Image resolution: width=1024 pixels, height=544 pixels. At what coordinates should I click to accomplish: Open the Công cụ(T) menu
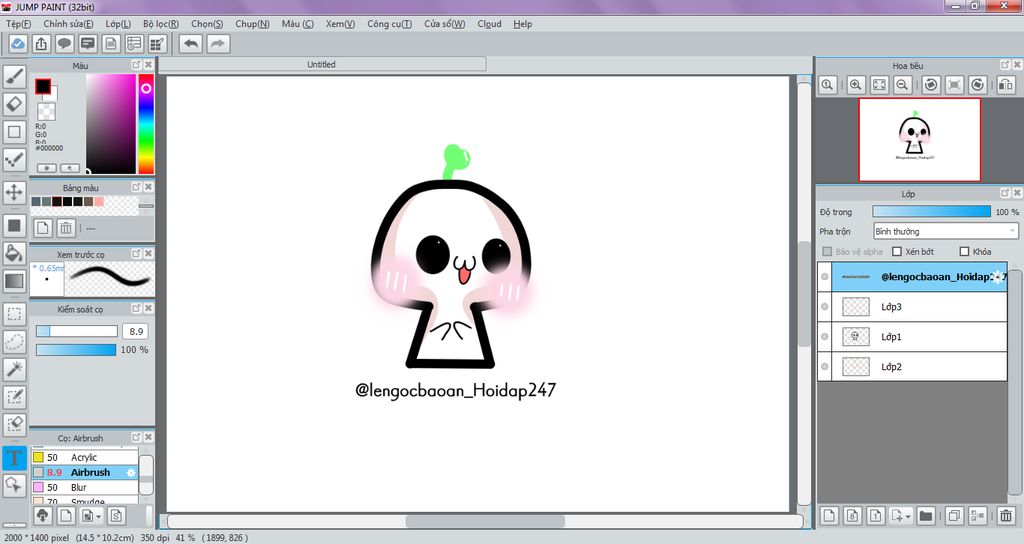tap(389, 24)
